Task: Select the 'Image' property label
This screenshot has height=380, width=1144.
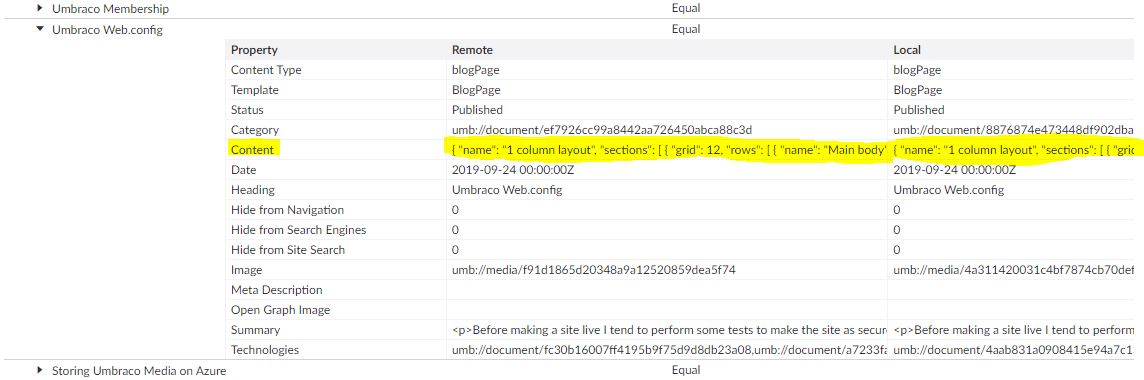Action: [247, 270]
